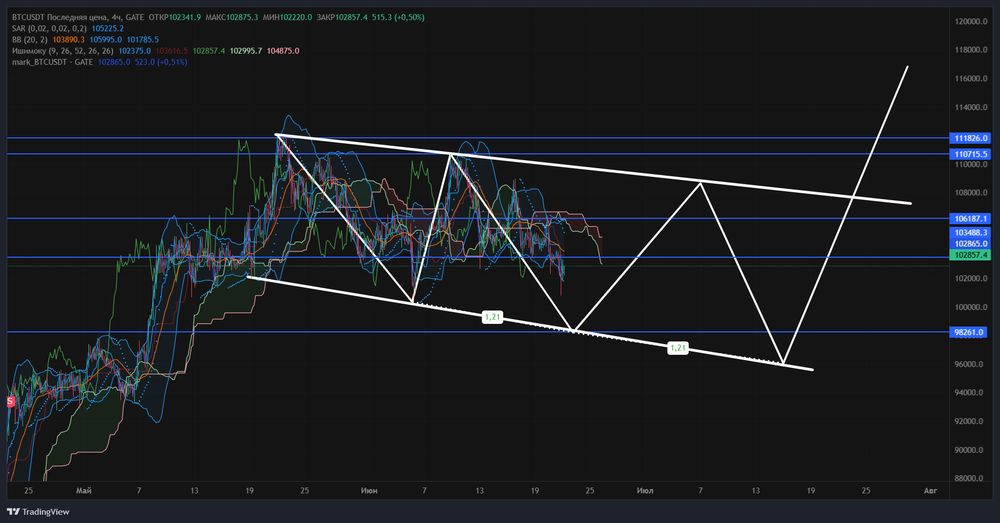Click the 110715.5 blue price label
This screenshot has height=523, width=1000.
(x=970, y=154)
